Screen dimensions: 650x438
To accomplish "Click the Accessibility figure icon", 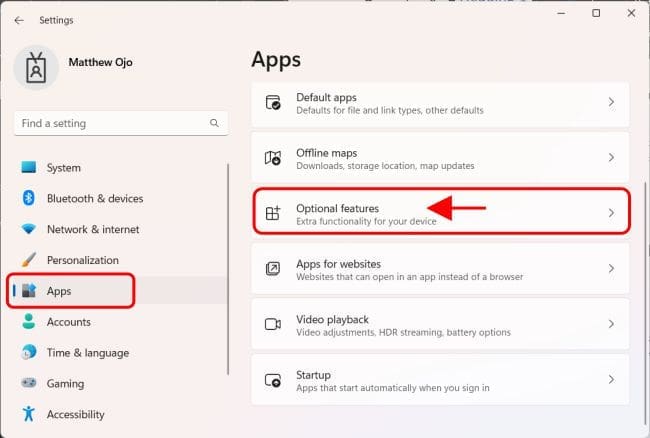I will [x=29, y=414].
